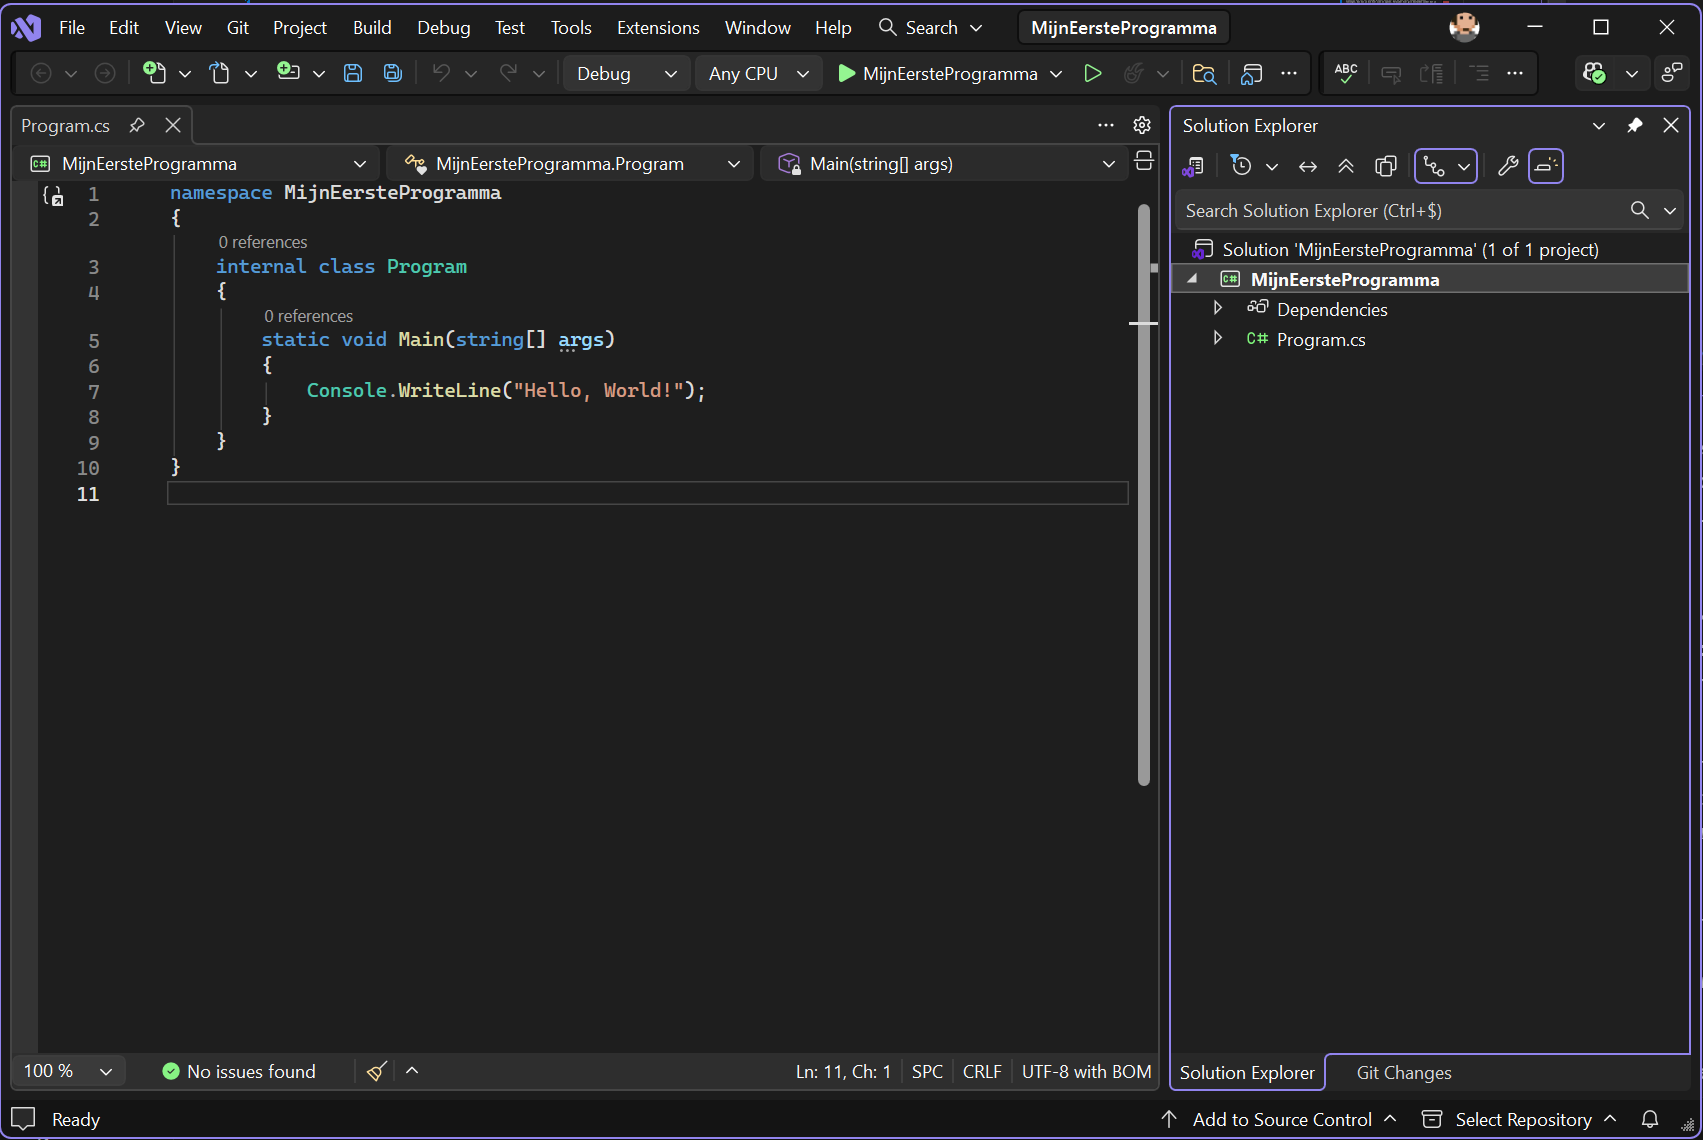Click Collapse All in Solution Explorer
Viewport: 1703px width, 1140px height.
pos(1346,166)
